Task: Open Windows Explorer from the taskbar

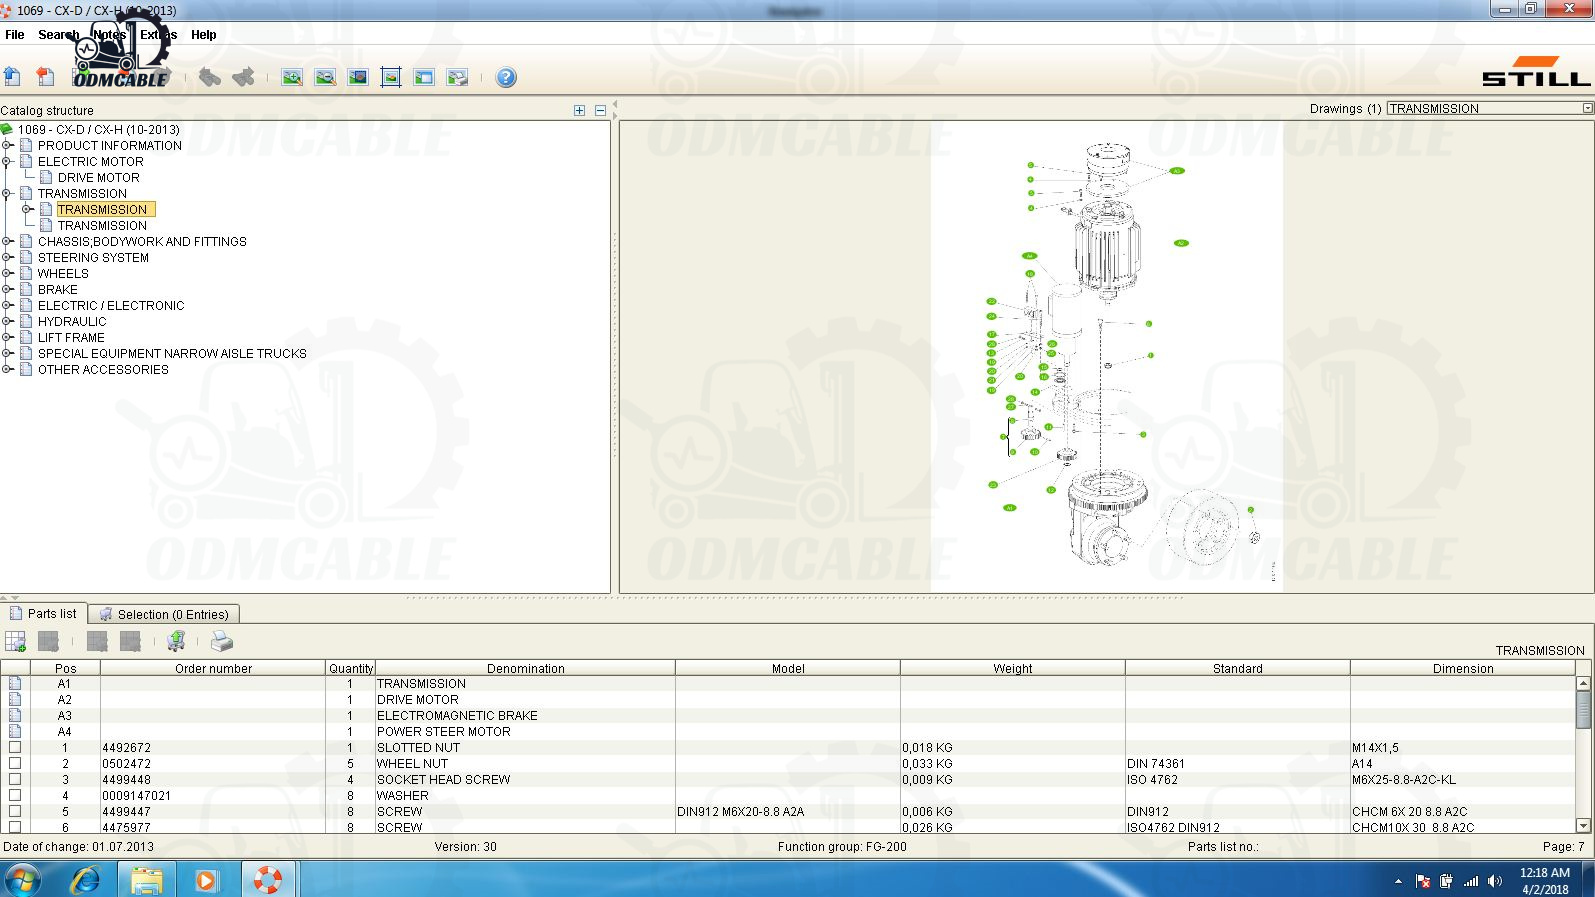Action: [146, 880]
